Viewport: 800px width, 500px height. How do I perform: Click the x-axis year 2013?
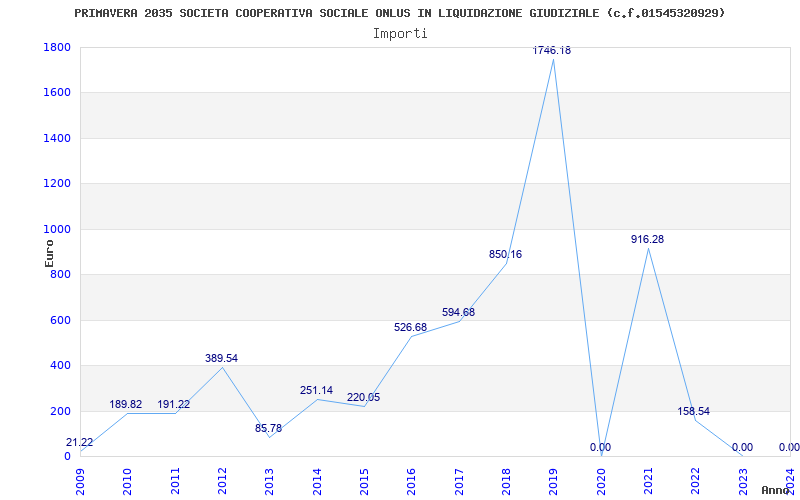click(x=269, y=482)
